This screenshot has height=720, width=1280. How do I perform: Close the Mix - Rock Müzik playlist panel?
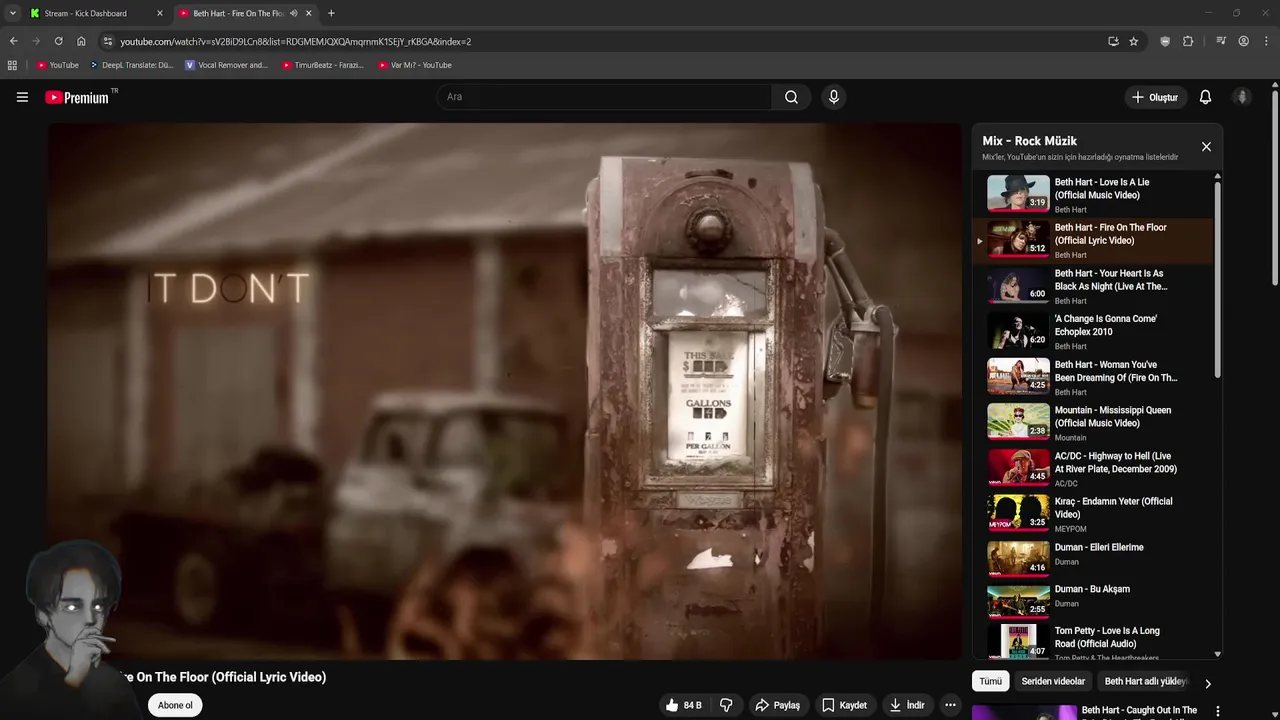click(1206, 147)
